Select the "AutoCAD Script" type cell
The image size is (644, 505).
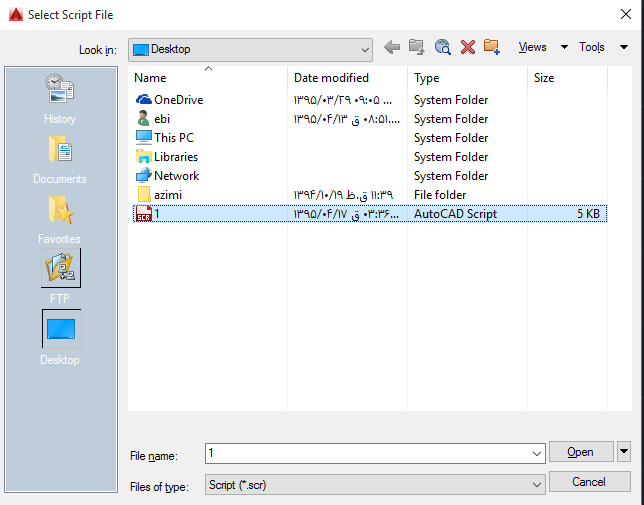455,214
